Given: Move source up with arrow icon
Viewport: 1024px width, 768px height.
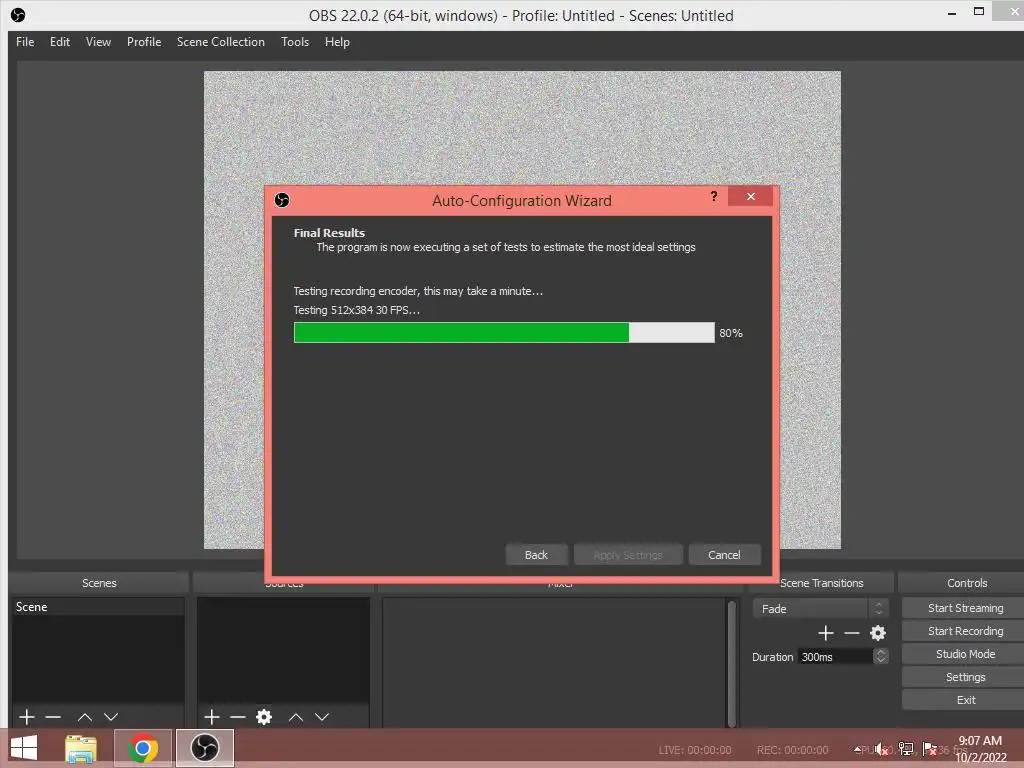Looking at the screenshot, I should [296, 717].
